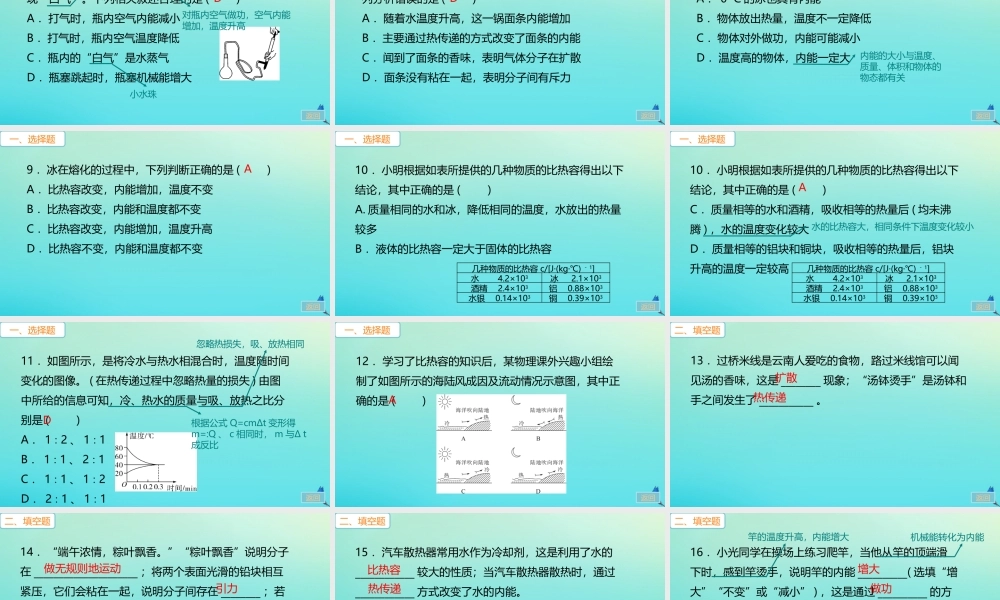Click the red answer 热传递 in question 13
The height and width of the screenshot is (600, 1000).
tap(770, 397)
